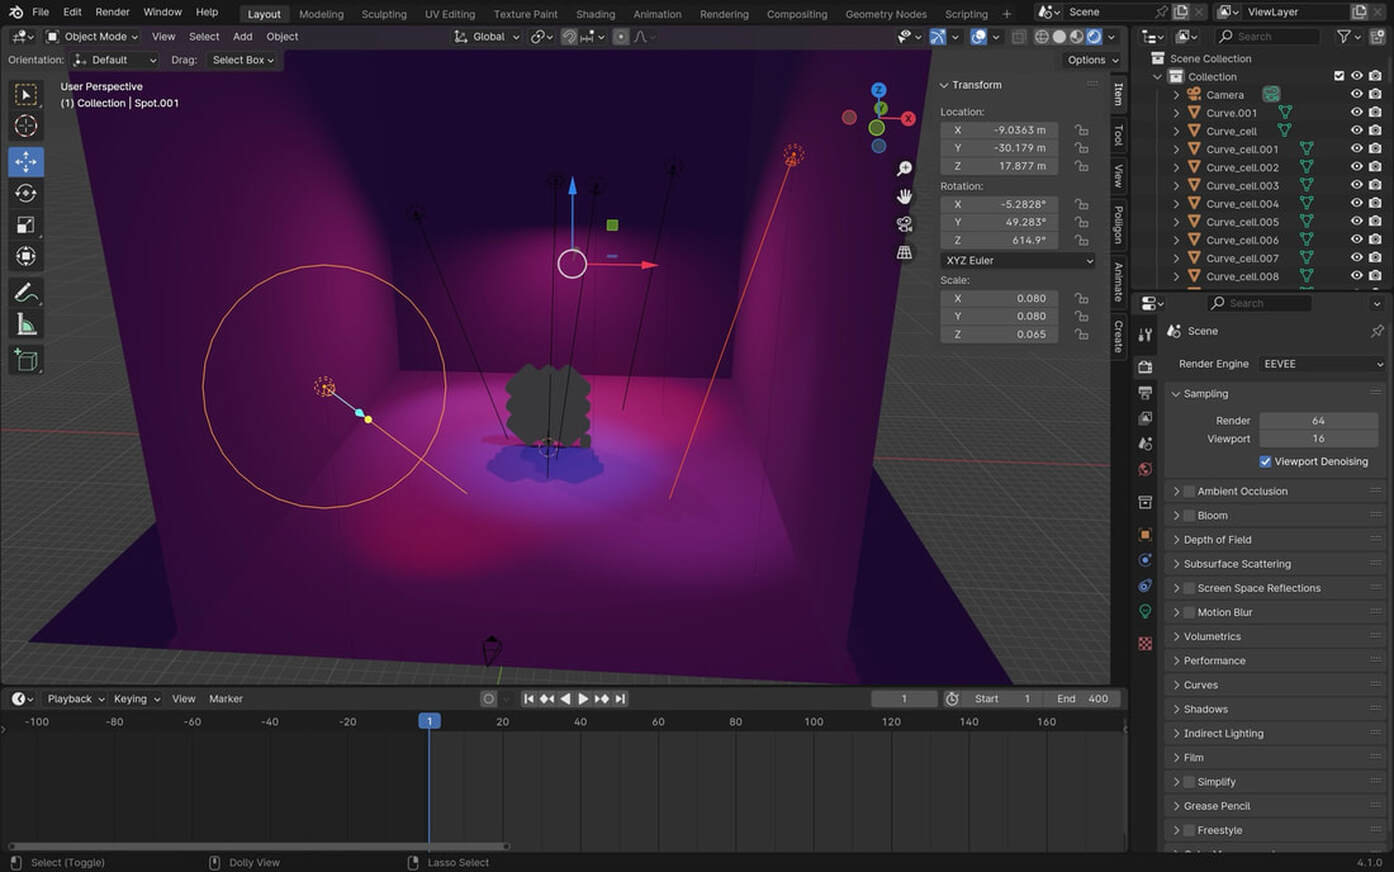The image size is (1394, 872).
Task: Jump to the first frame
Action: coord(528,699)
